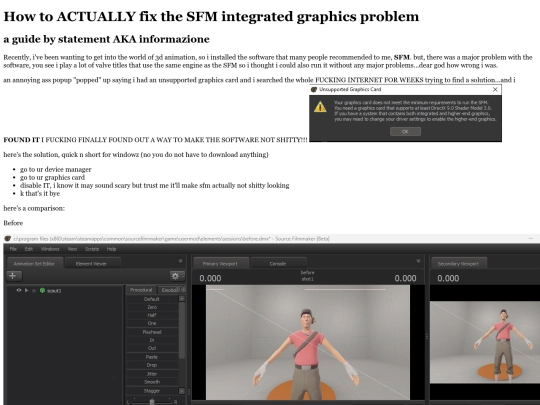Open the gear settings dropdown in Animation Set Editor

click(177, 276)
